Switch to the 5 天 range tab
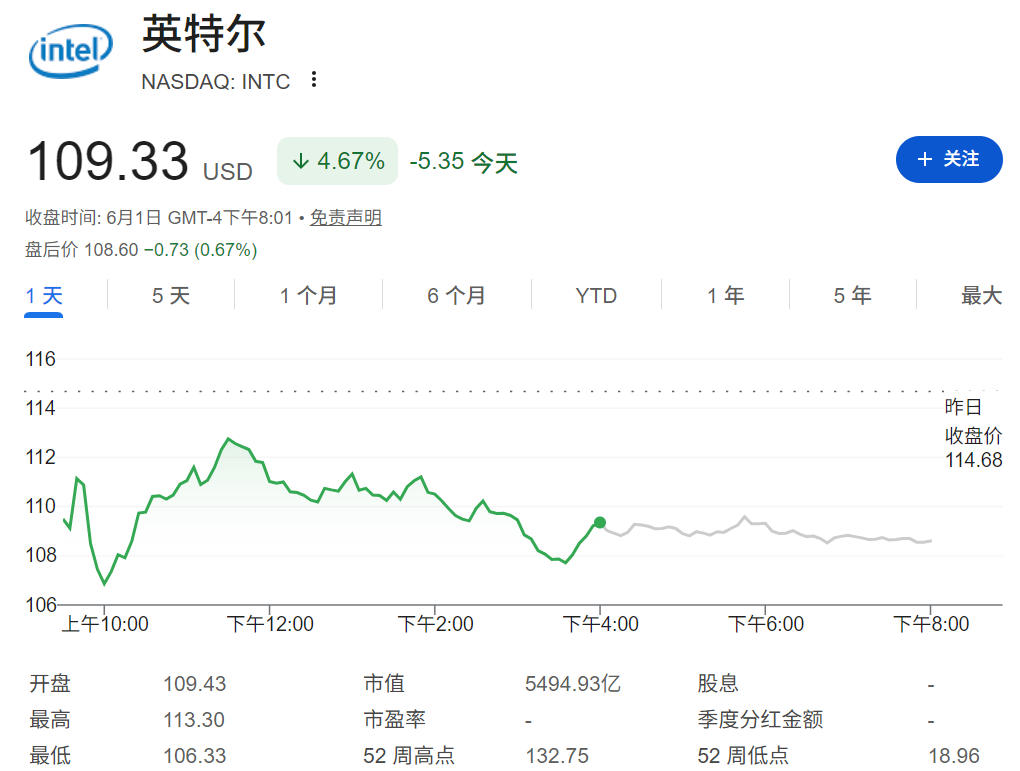Viewport: 1020px width, 771px height. (170, 296)
